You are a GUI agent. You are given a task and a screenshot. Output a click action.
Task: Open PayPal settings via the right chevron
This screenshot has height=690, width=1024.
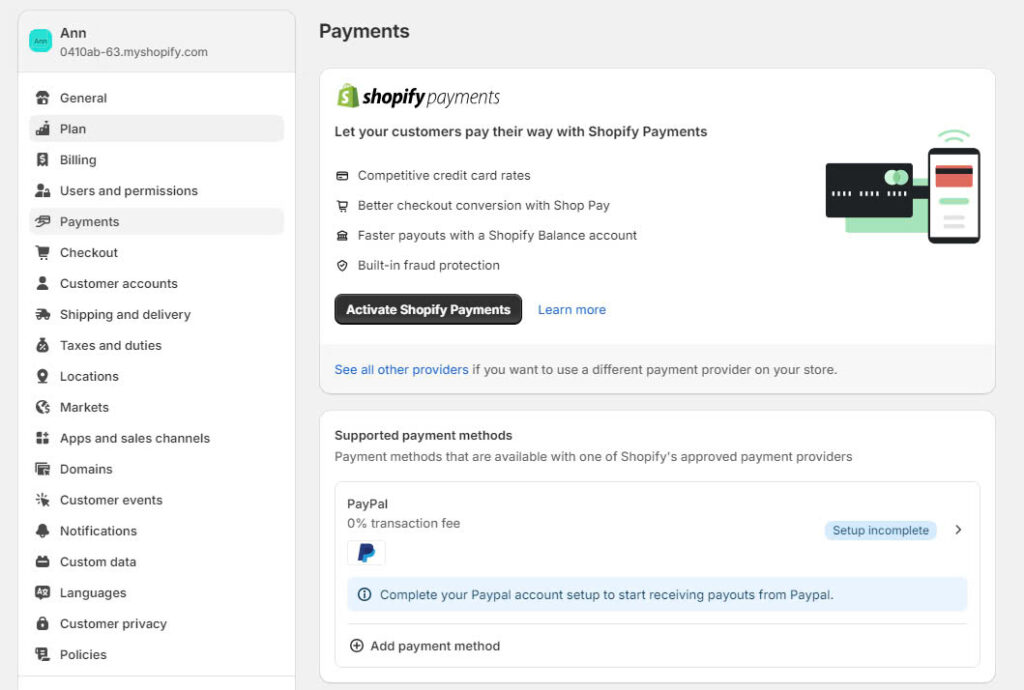coord(958,530)
